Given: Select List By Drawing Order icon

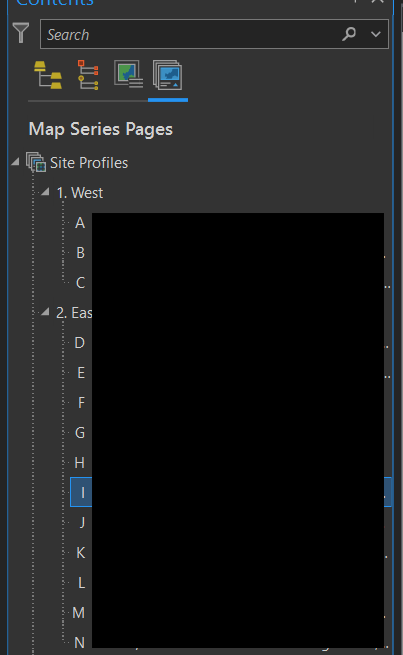Looking at the screenshot, I should pos(48,75).
